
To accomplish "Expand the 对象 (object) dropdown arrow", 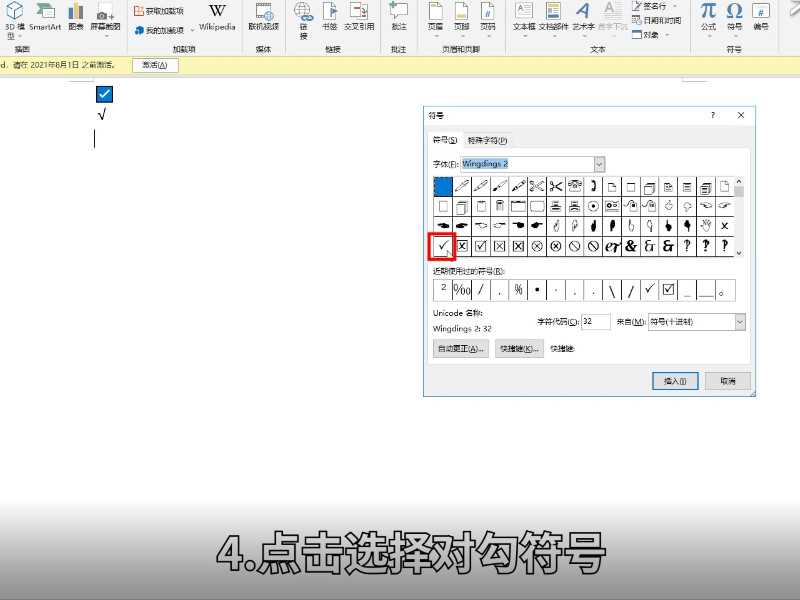I will pyautogui.click(x=665, y=34).
